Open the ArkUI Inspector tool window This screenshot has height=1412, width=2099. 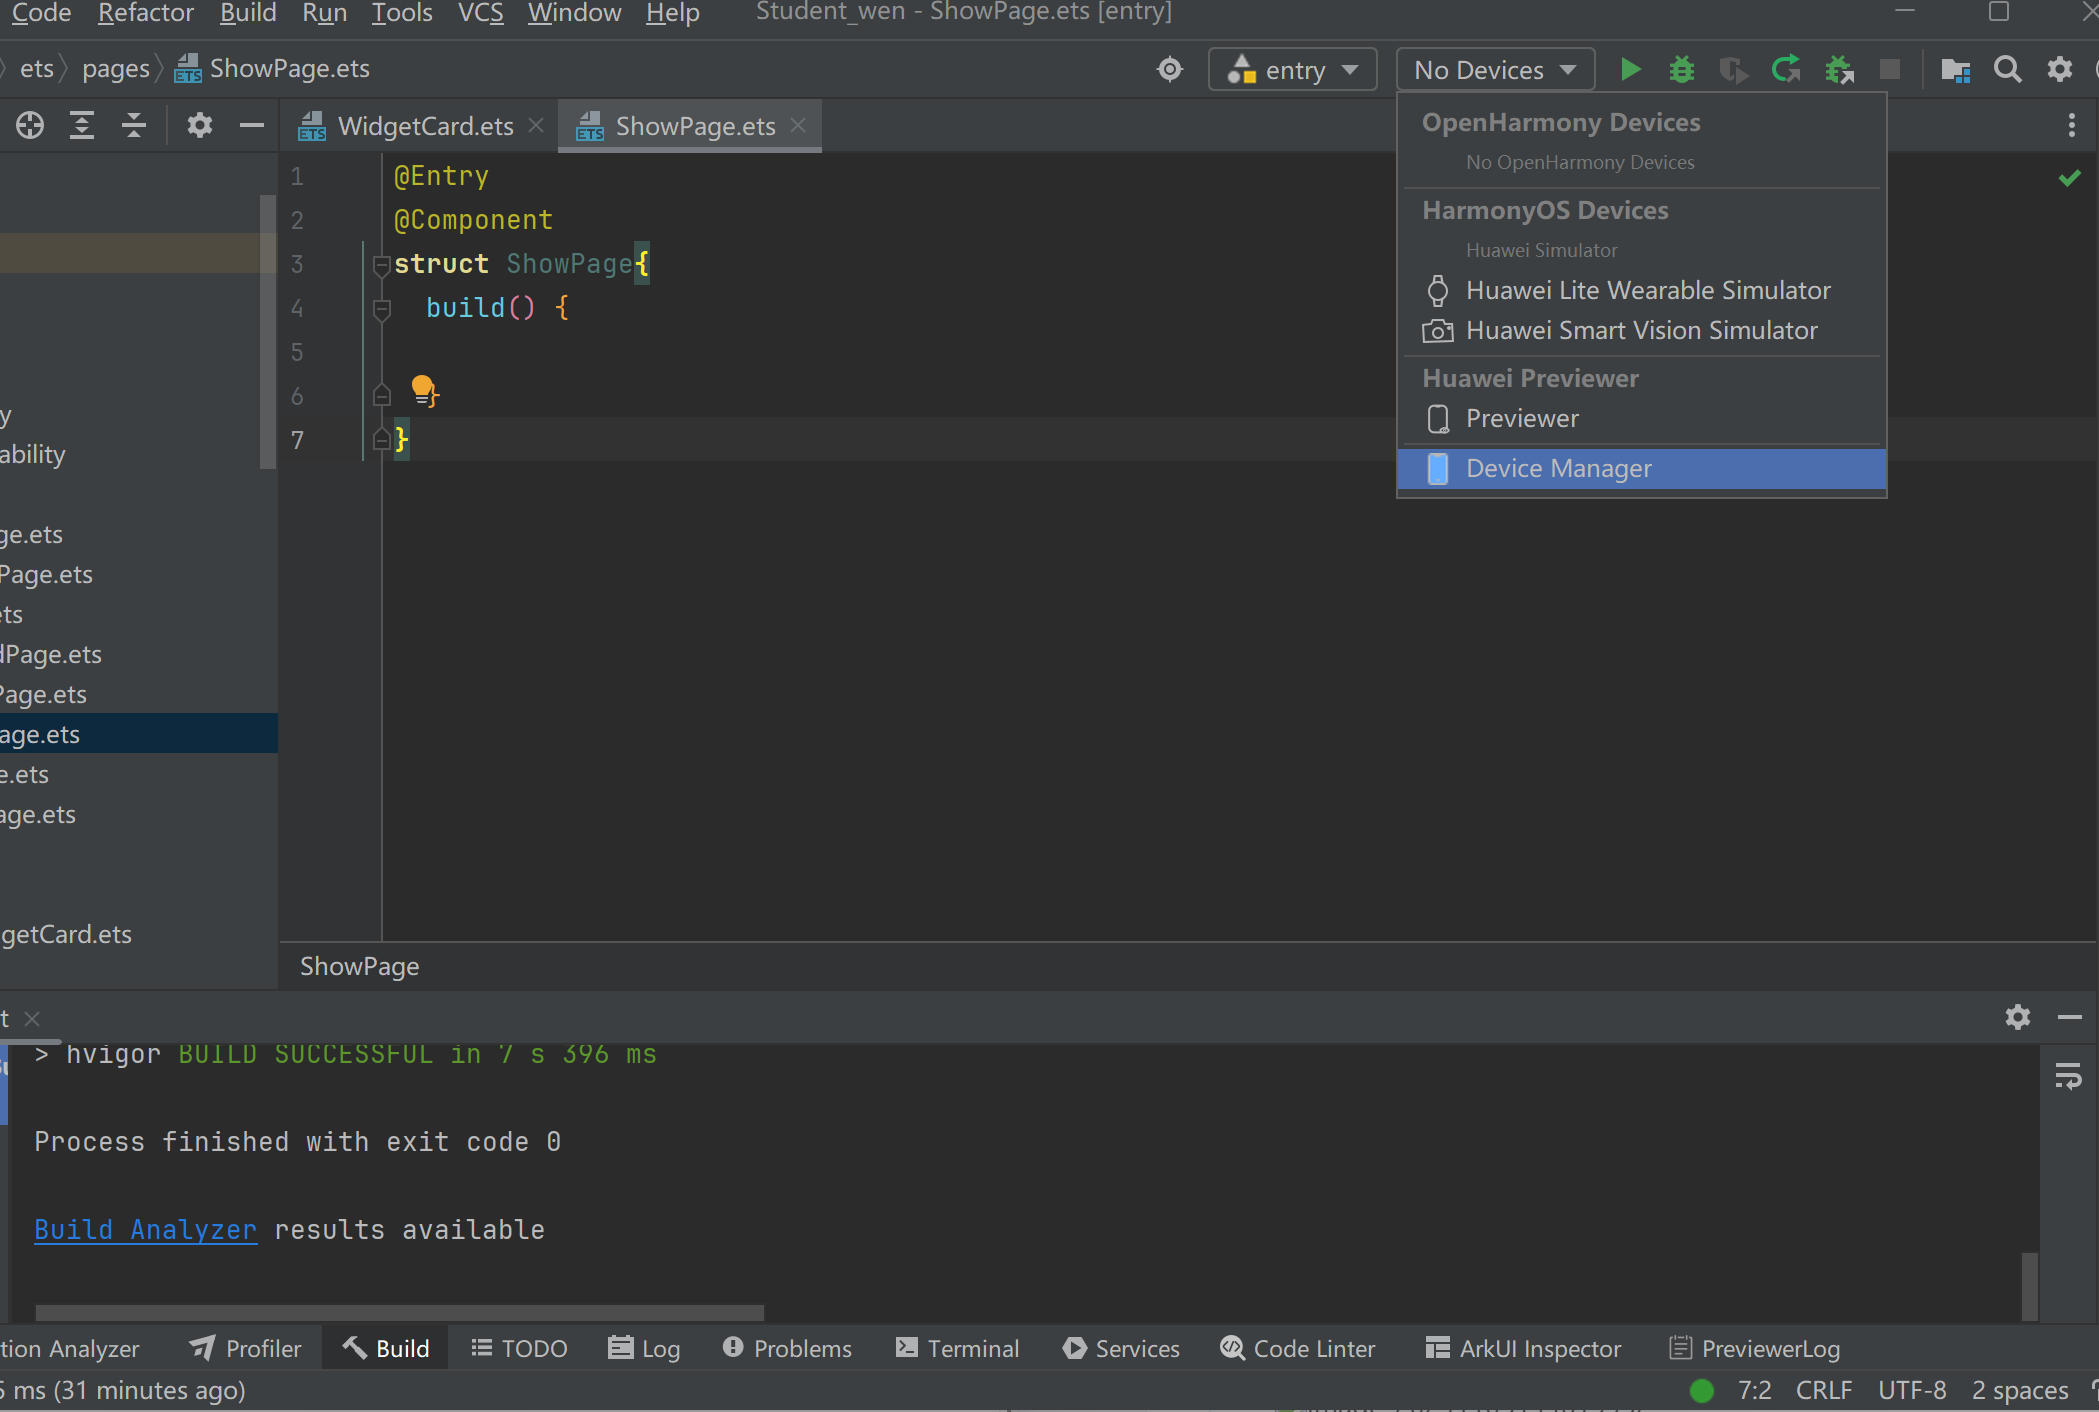pos(1523,1349)
